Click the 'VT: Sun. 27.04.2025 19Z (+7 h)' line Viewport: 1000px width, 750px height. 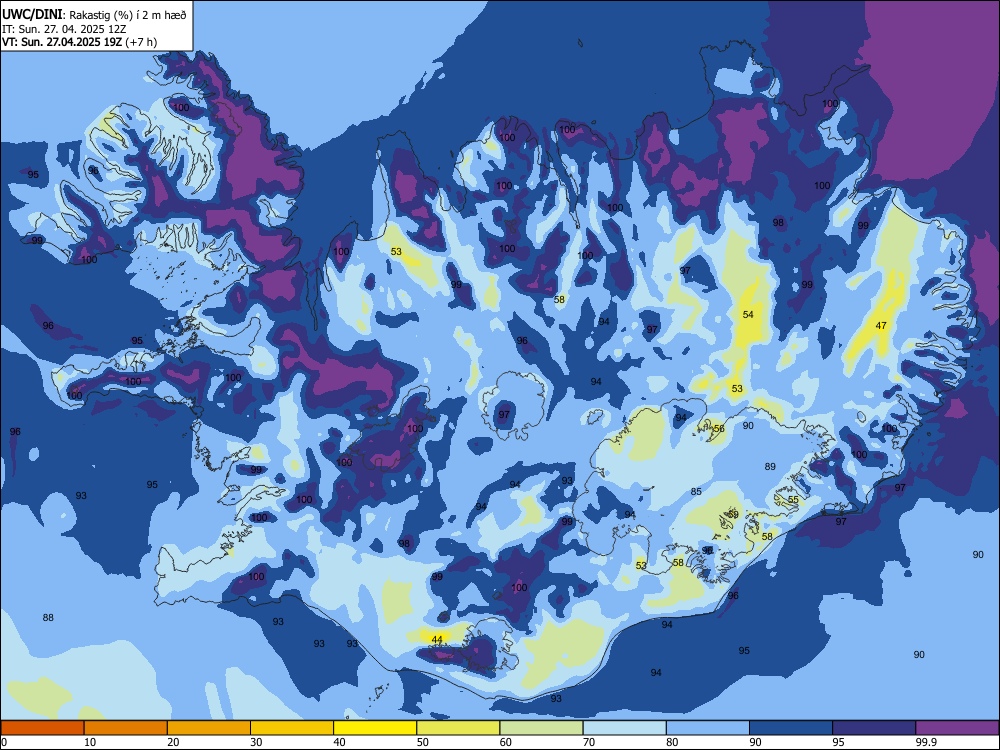[x=79, y=42]
